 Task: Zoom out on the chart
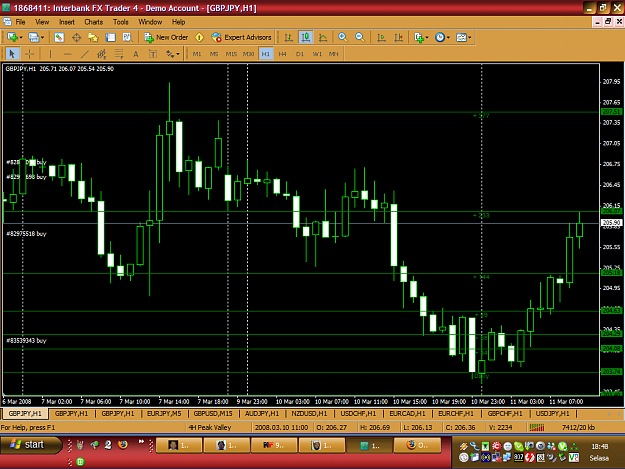tap(360, 37)
